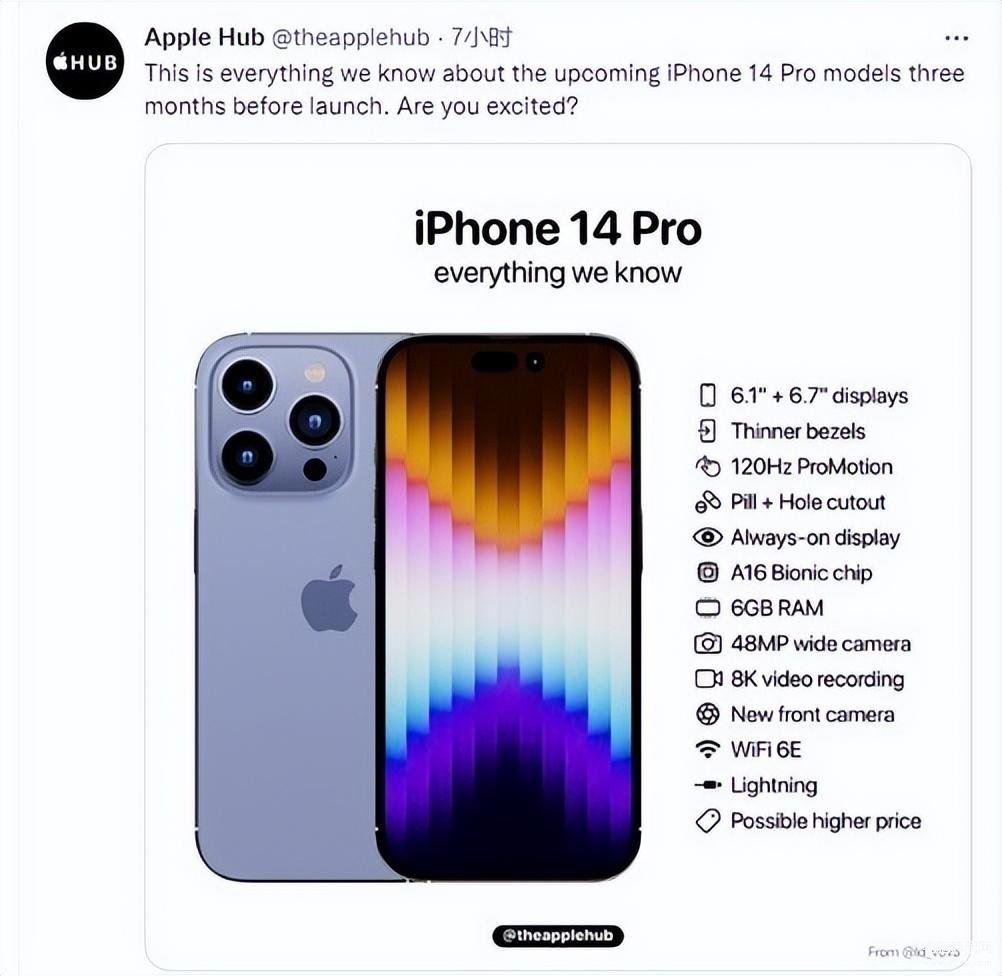The image size is (1002, 976).
Task: Click the aperture icon for New front camera
Action: [707, 714]
